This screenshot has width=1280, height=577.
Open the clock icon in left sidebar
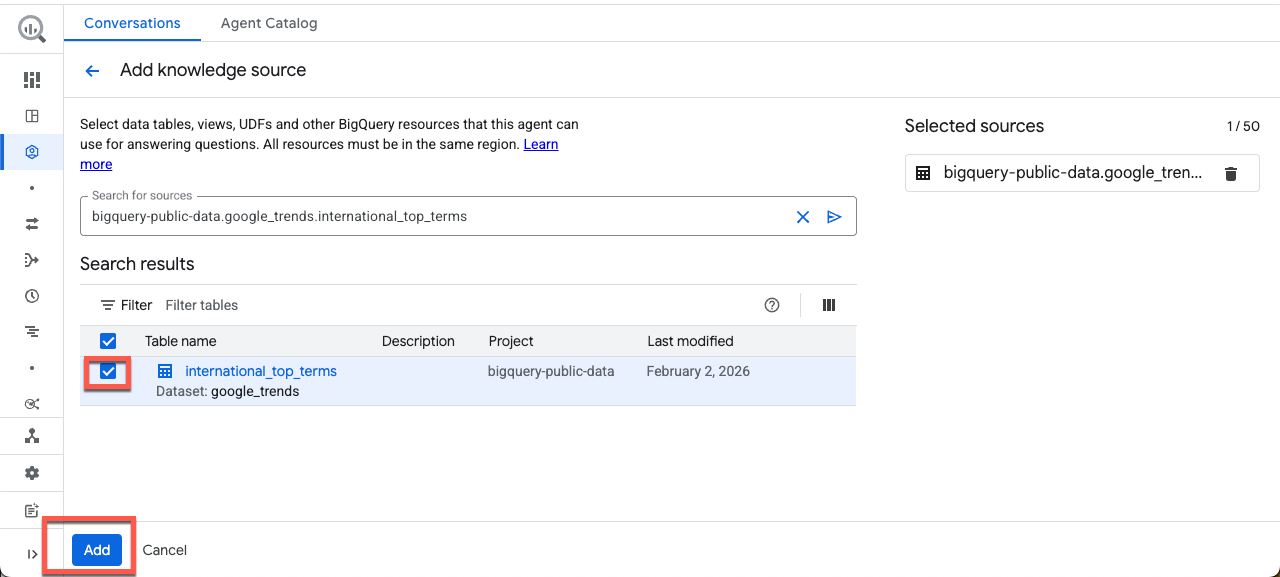coord(32,296)
